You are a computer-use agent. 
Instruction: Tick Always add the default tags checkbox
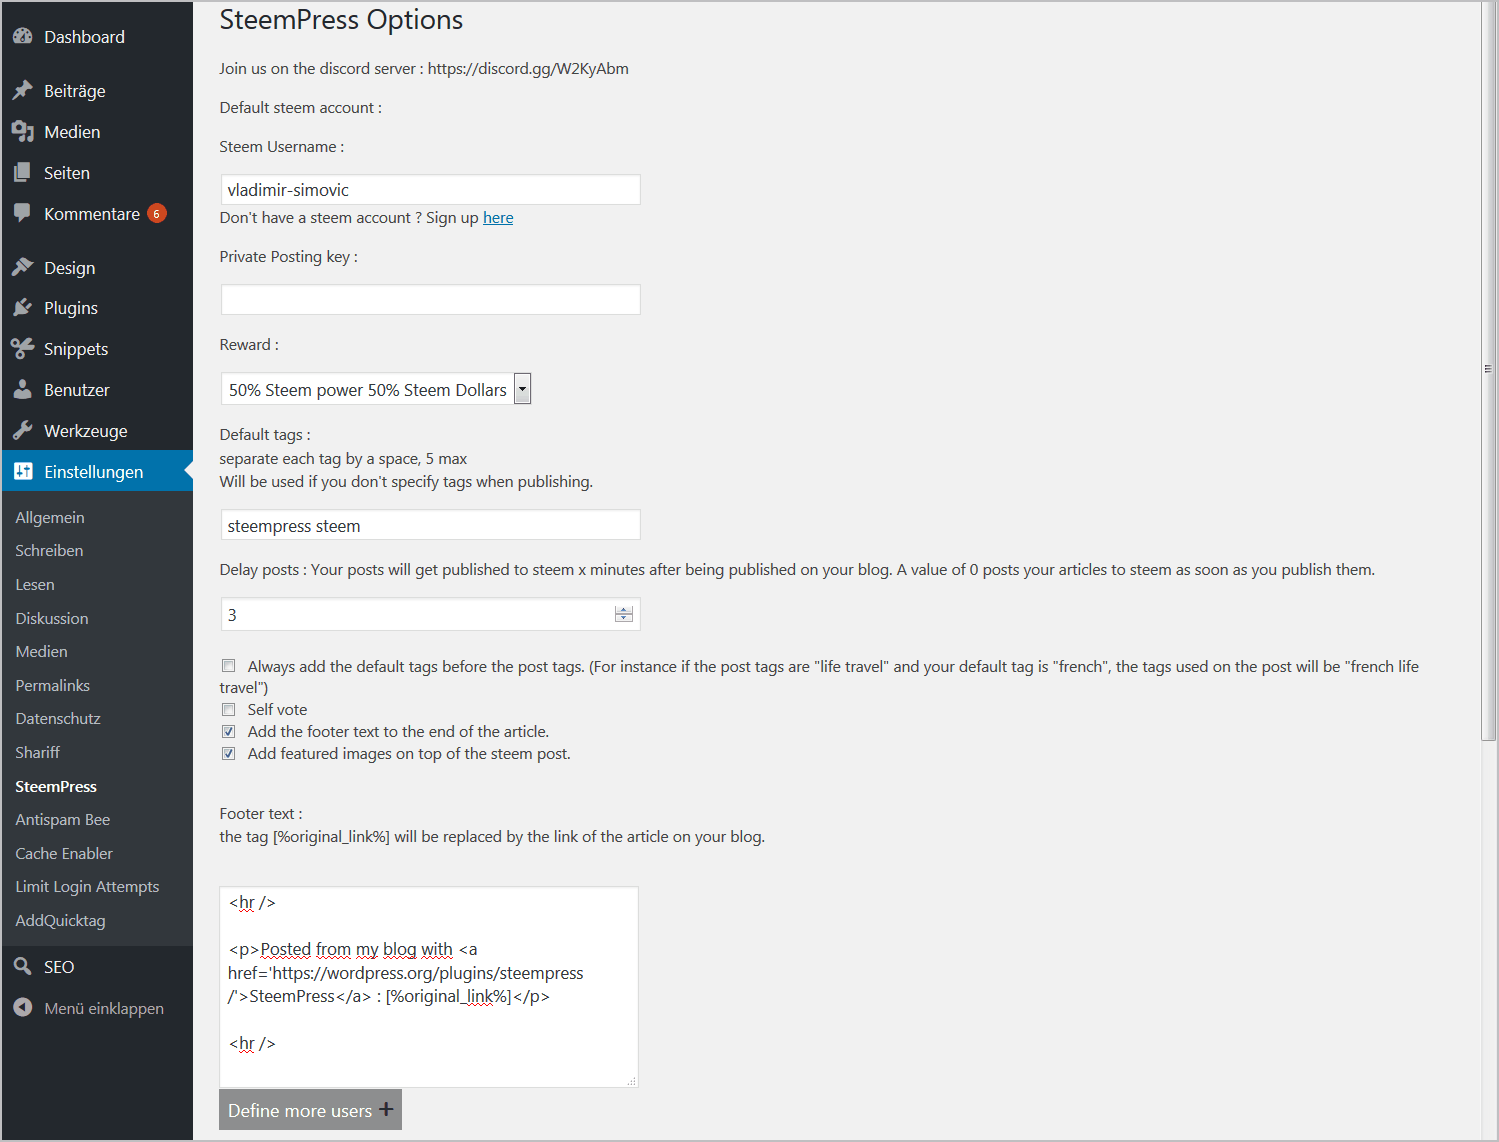pyautogui.click(x=229, y=666)
